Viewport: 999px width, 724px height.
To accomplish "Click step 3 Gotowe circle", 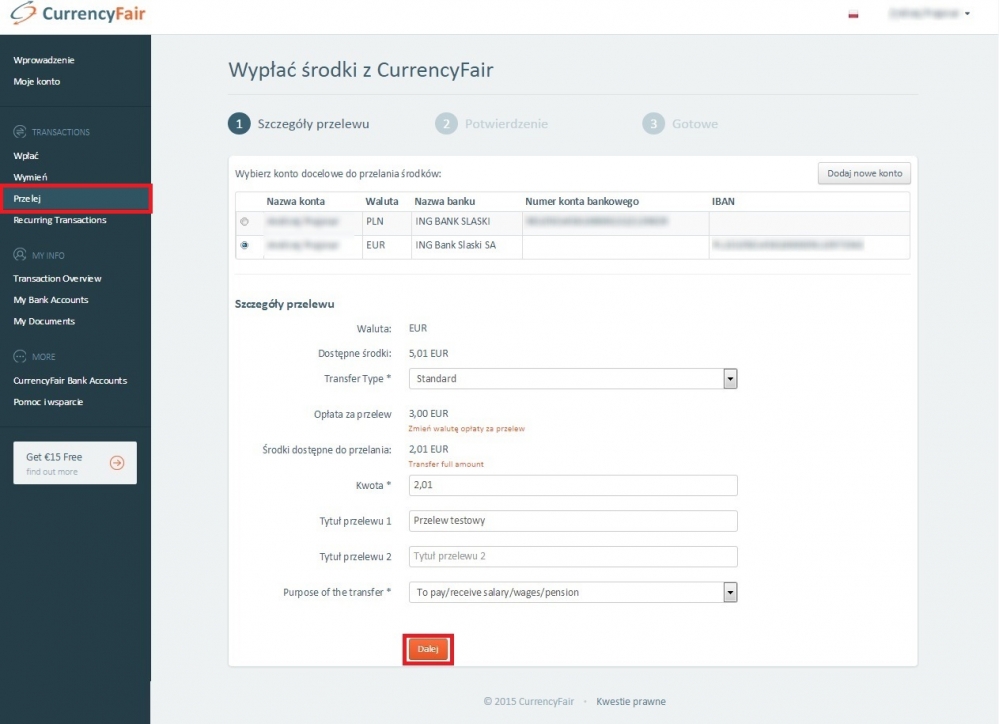I will click(x=653, y=124).
